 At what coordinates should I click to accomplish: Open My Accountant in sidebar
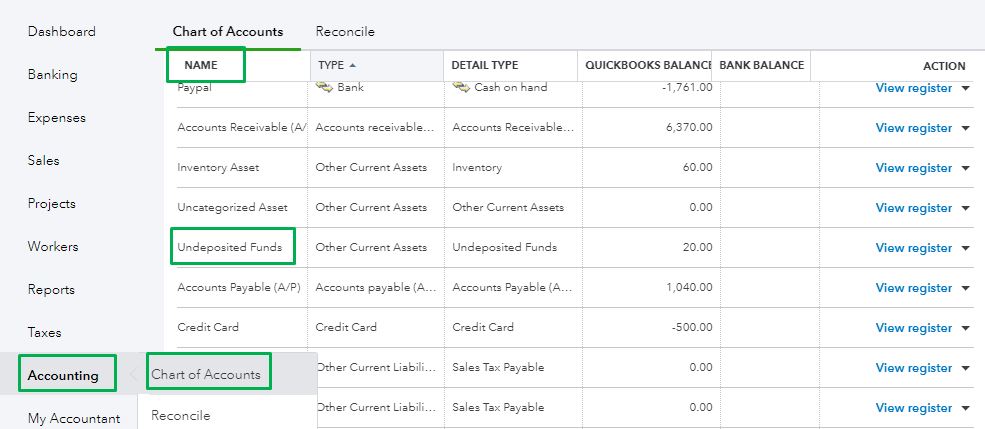pos(74,418)
